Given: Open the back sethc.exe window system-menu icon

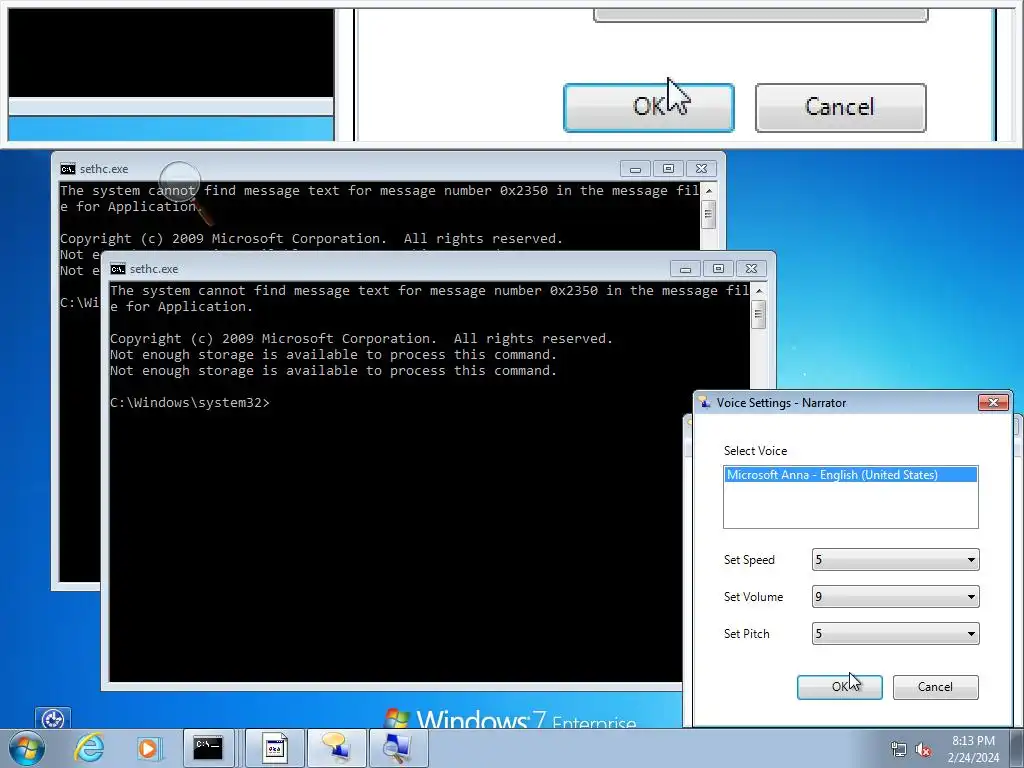Looking at the screenshot, I should (68, 169).
